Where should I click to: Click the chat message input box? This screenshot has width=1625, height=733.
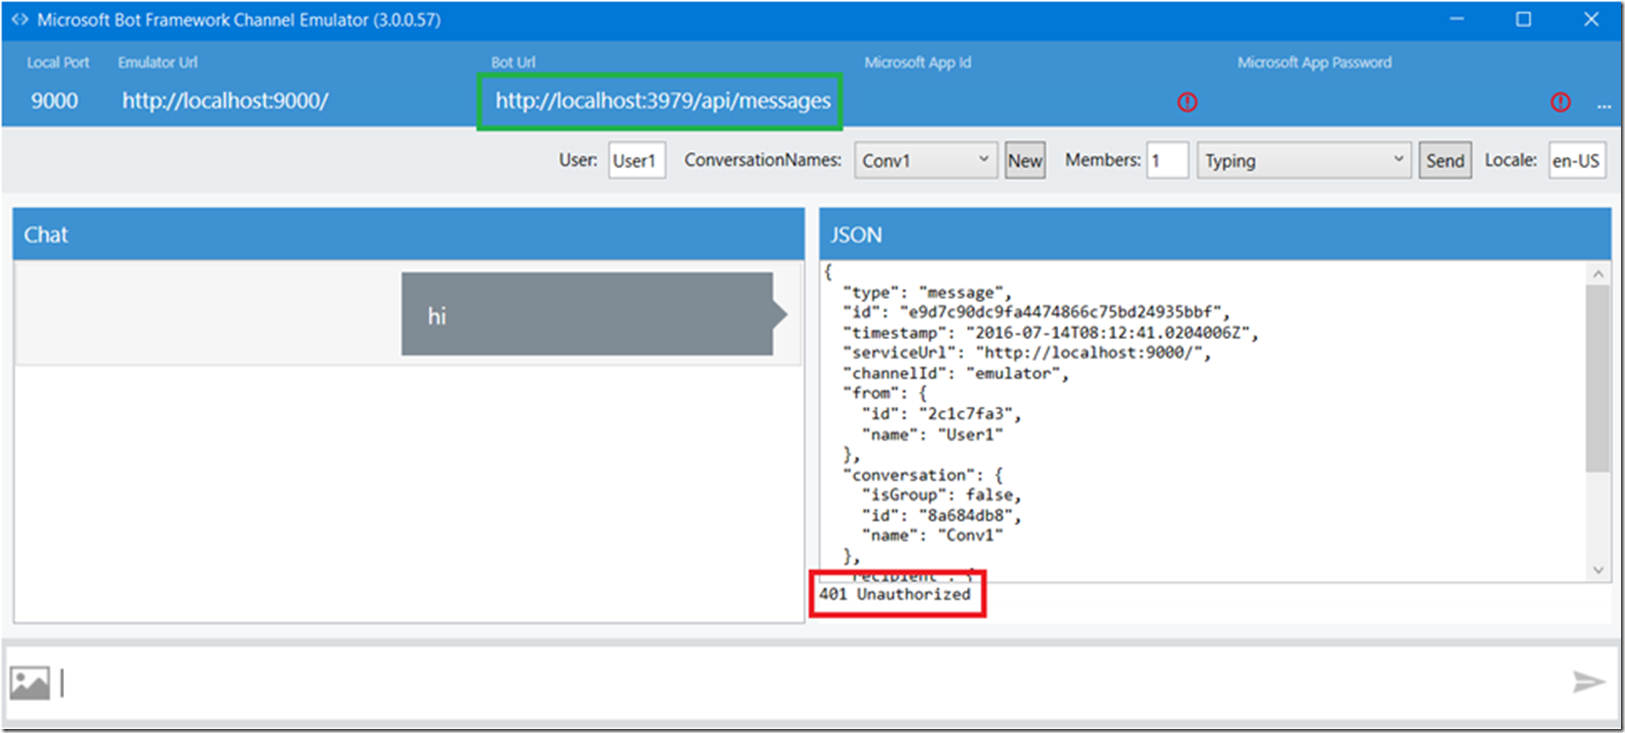click(810, 683)
